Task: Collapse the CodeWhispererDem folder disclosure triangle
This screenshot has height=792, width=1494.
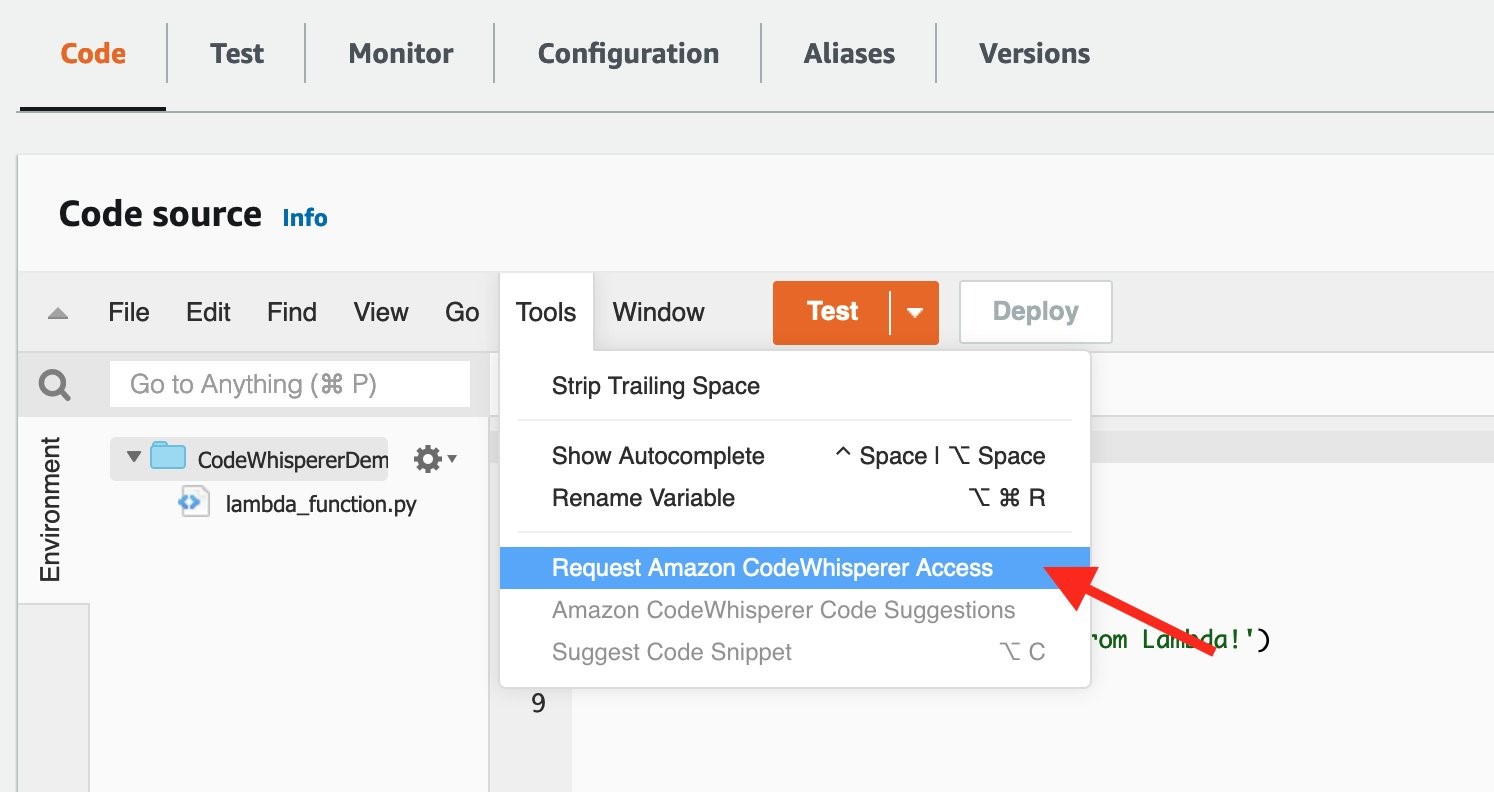Action: pos(133,458)
